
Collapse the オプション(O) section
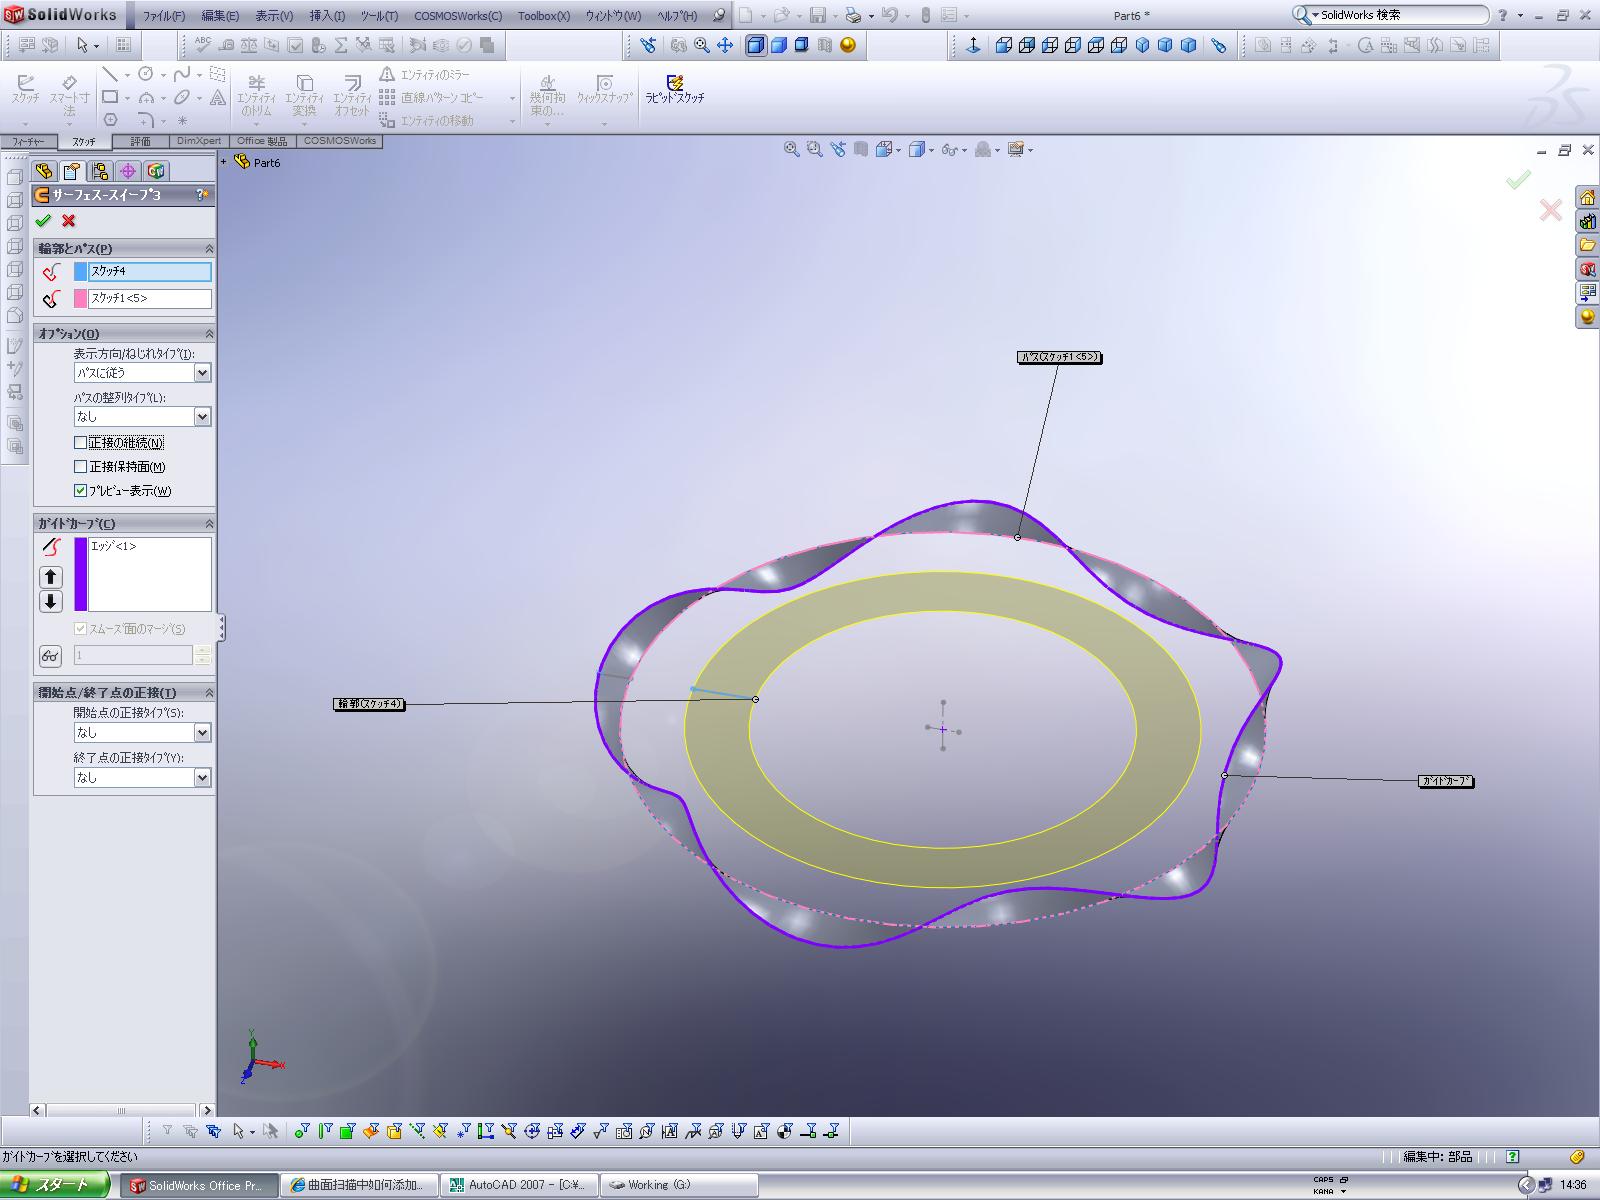[x=209, y=333]
